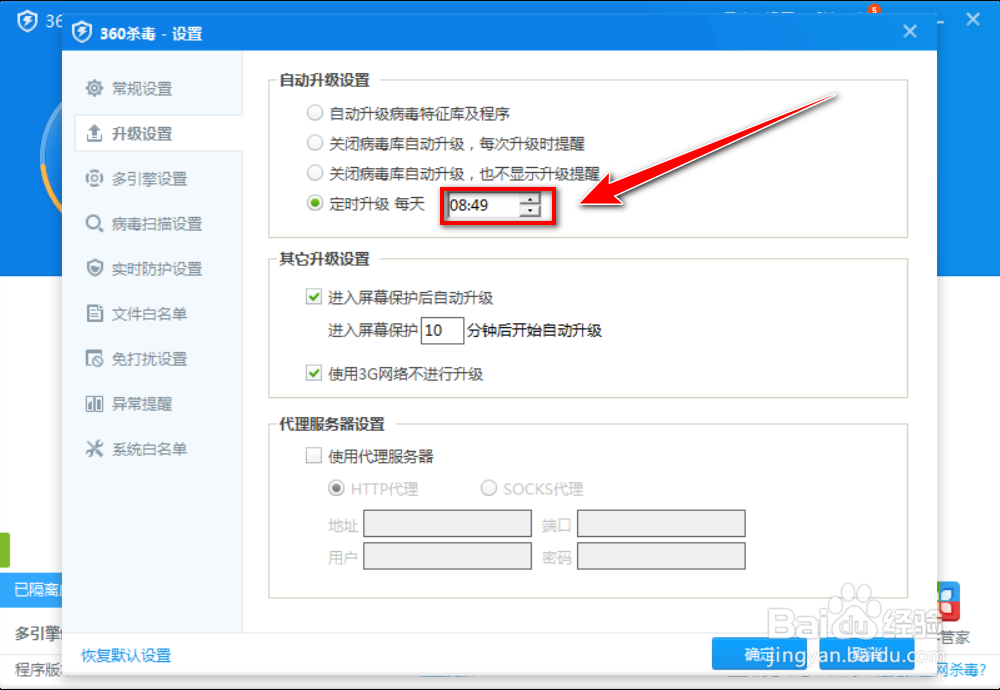Click the document icon beside 文件白名单
This screenshot has width=1000, height=690.
[94, 313]
